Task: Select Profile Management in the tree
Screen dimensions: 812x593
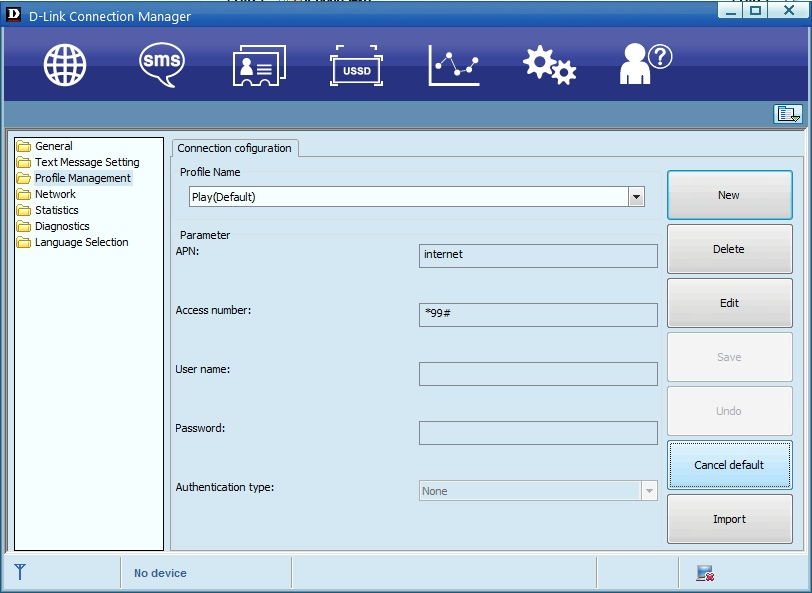Action: tap(83, 178)
